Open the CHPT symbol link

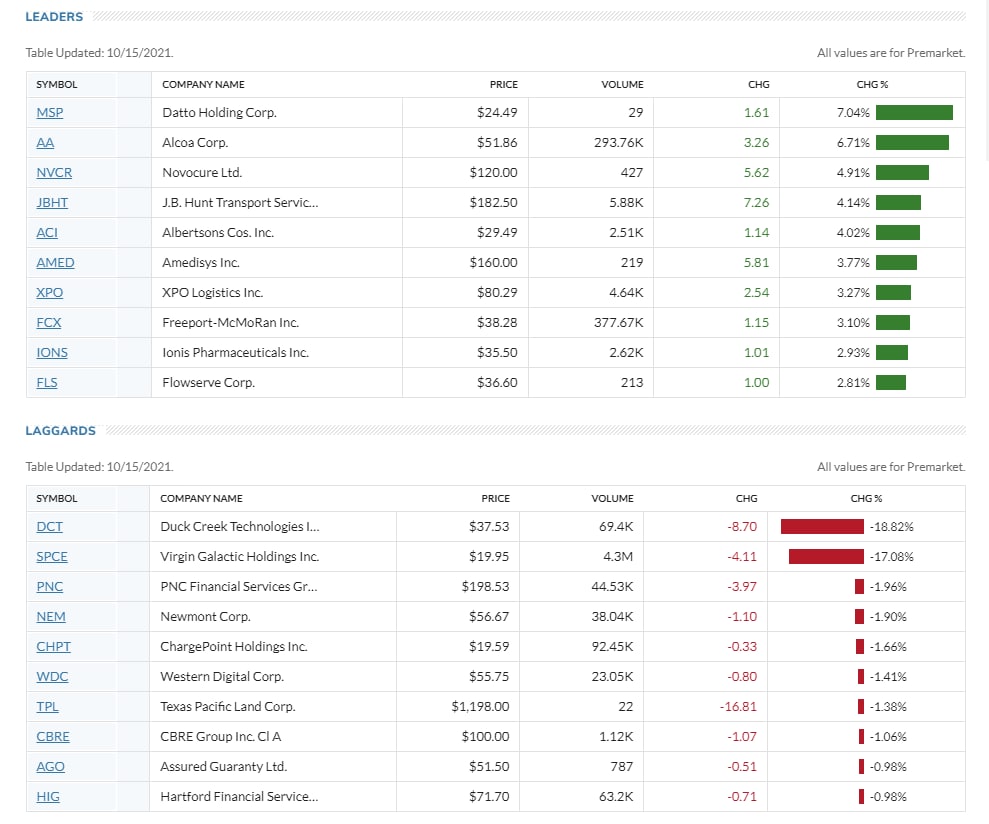pos(54,646)
